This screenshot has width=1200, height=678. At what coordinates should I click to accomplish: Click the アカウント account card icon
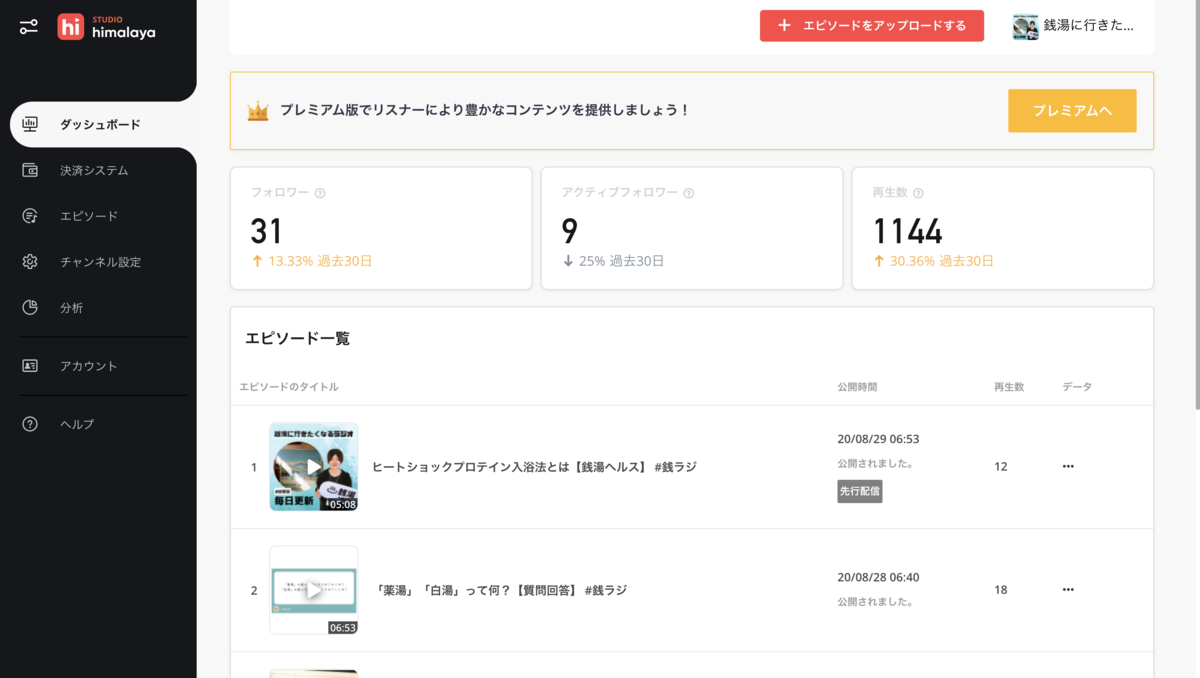(31, 366)
